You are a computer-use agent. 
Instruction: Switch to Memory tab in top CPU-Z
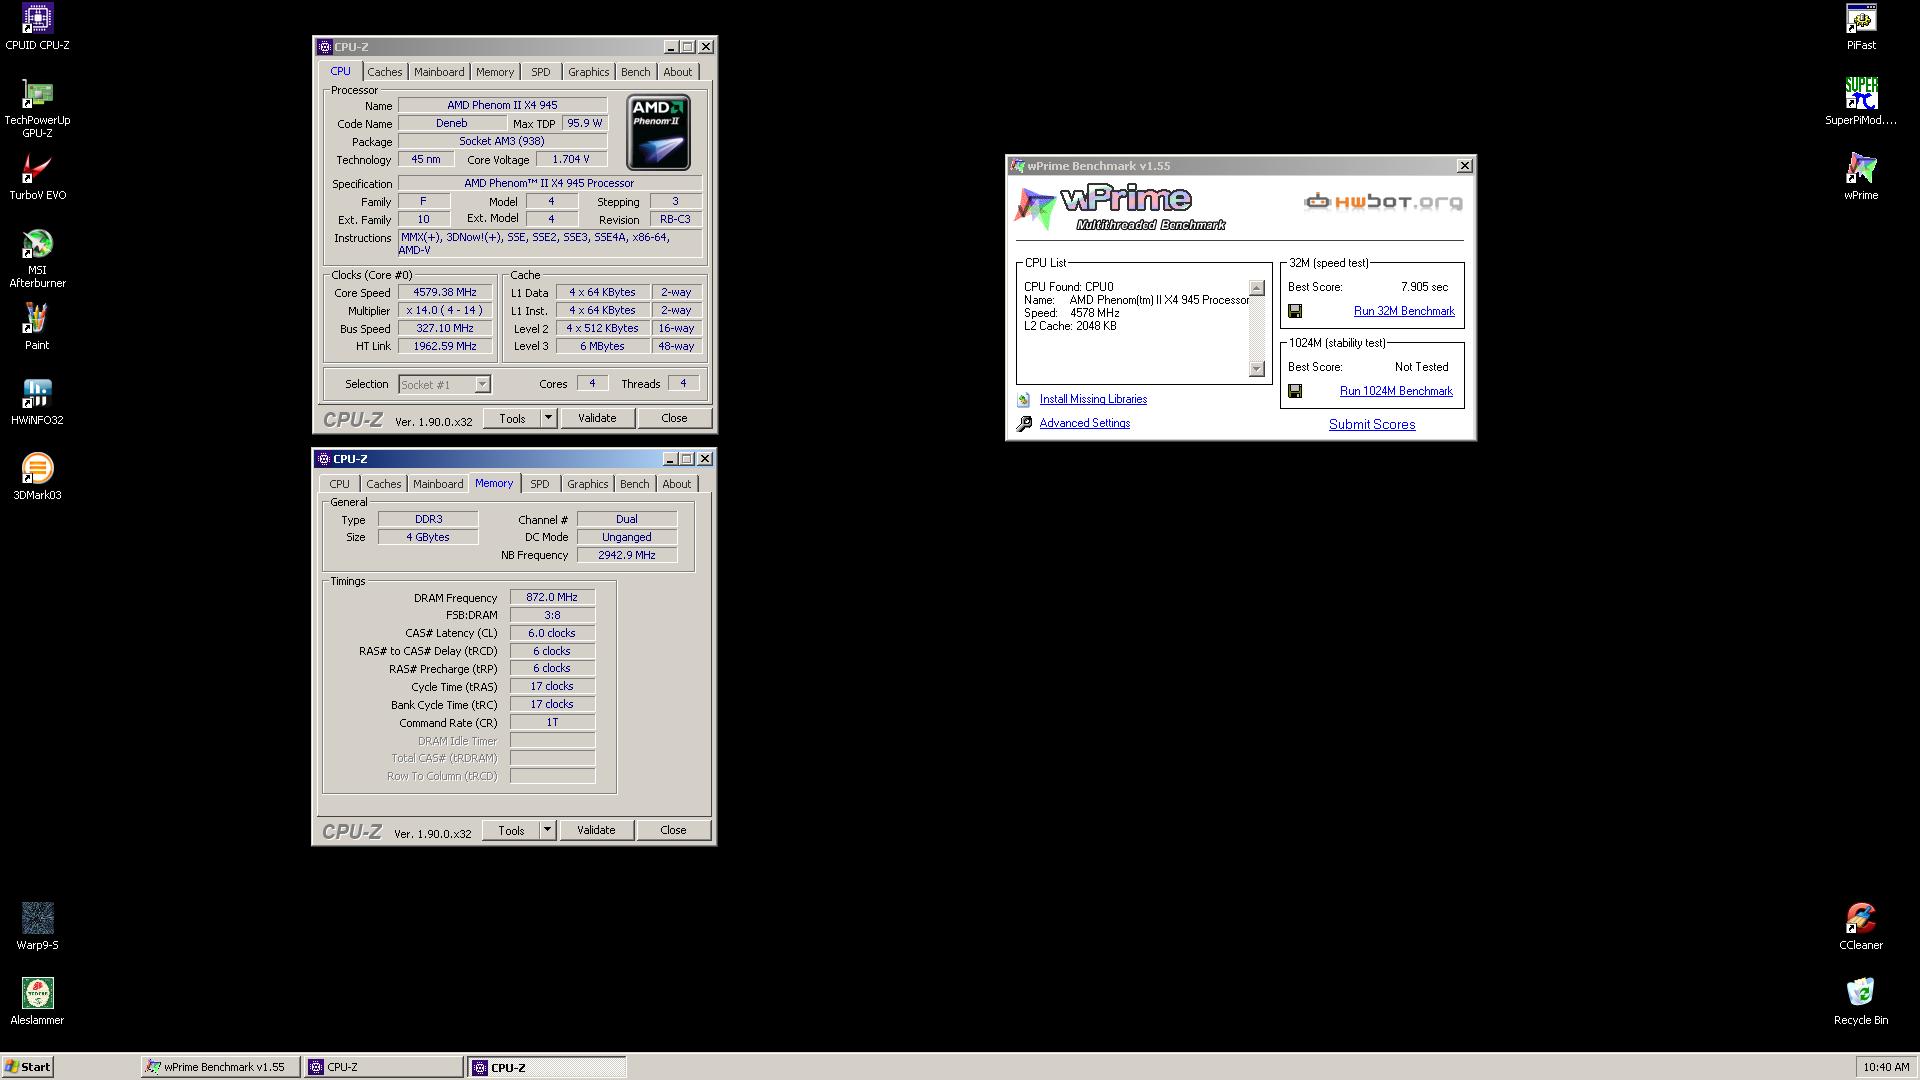click(495, 72)
